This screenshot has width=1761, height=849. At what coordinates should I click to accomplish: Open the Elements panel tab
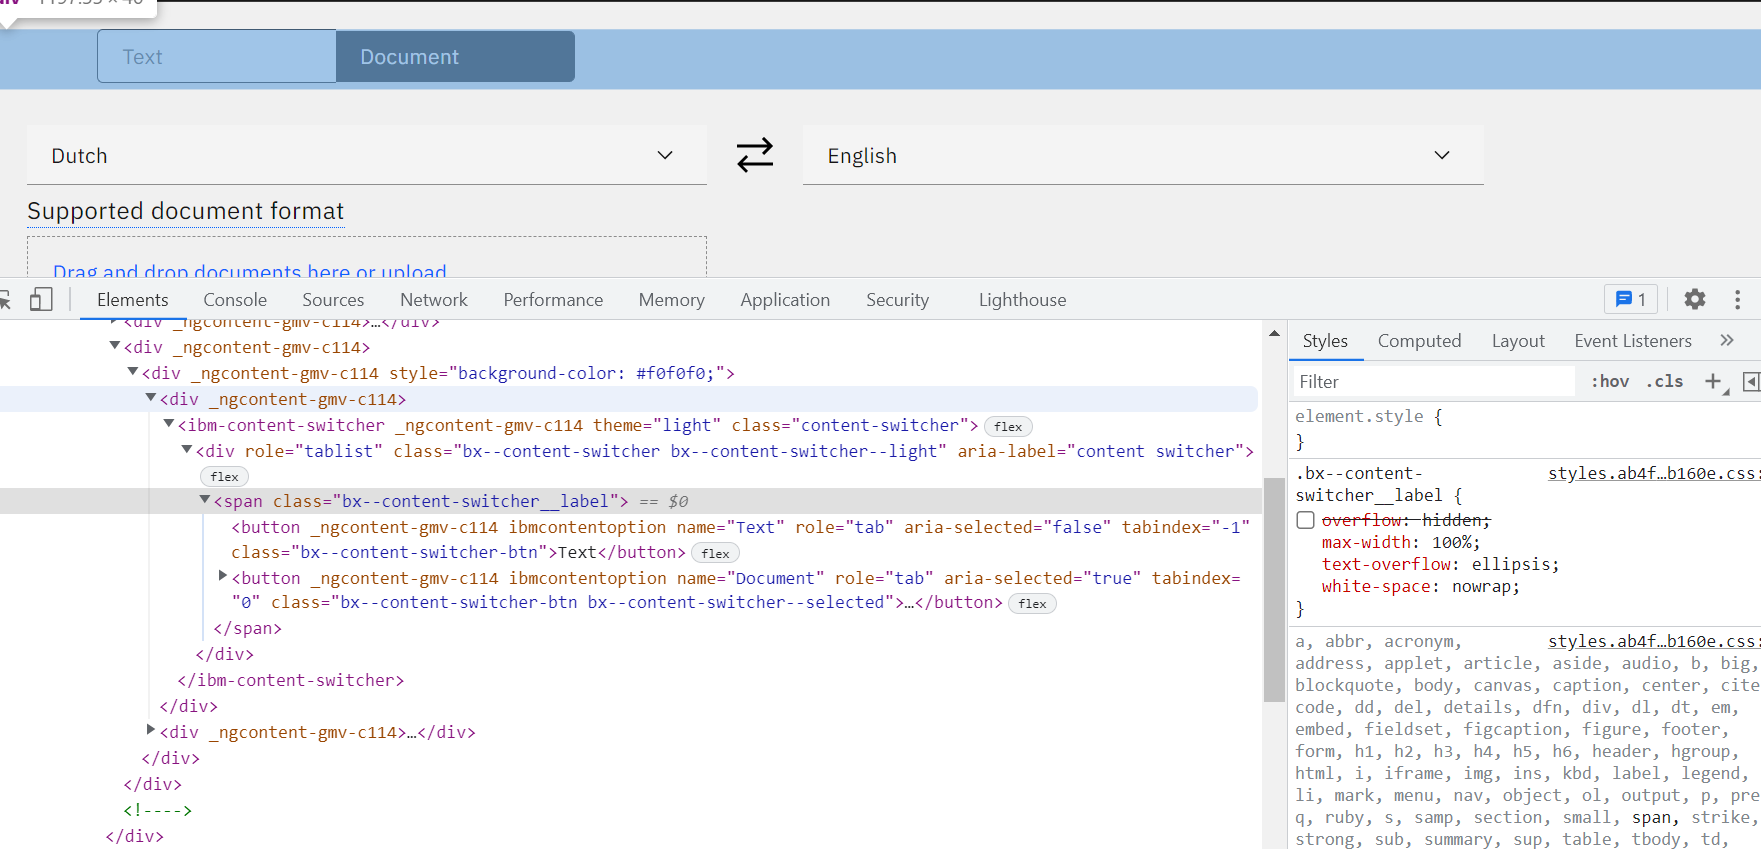132,300
